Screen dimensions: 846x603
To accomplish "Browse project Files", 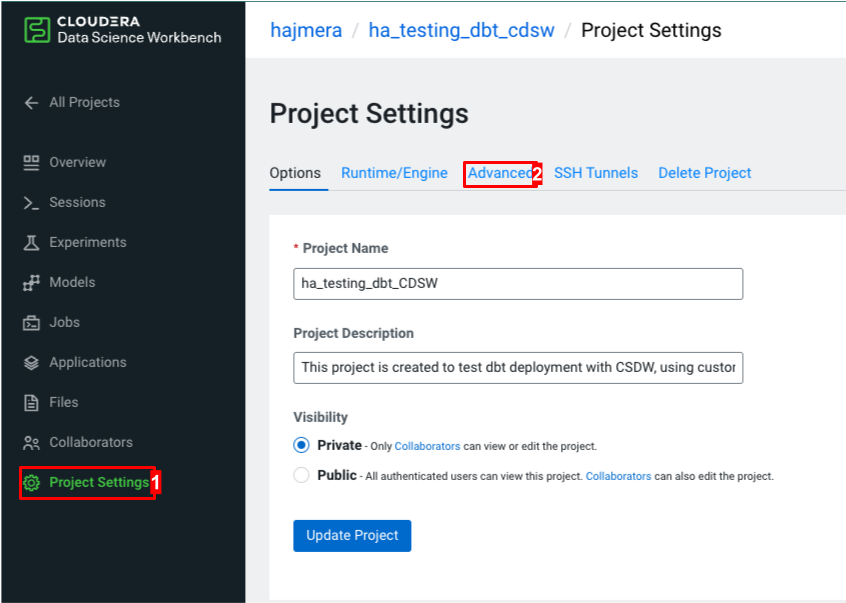I will (62, 402).
